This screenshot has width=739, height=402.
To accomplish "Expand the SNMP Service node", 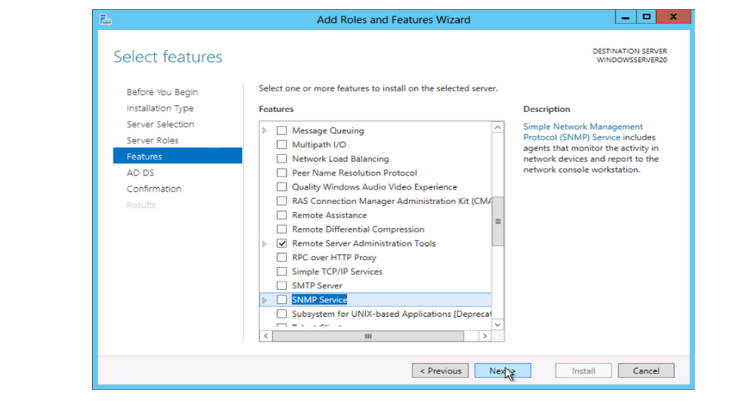I will [265, 300].
